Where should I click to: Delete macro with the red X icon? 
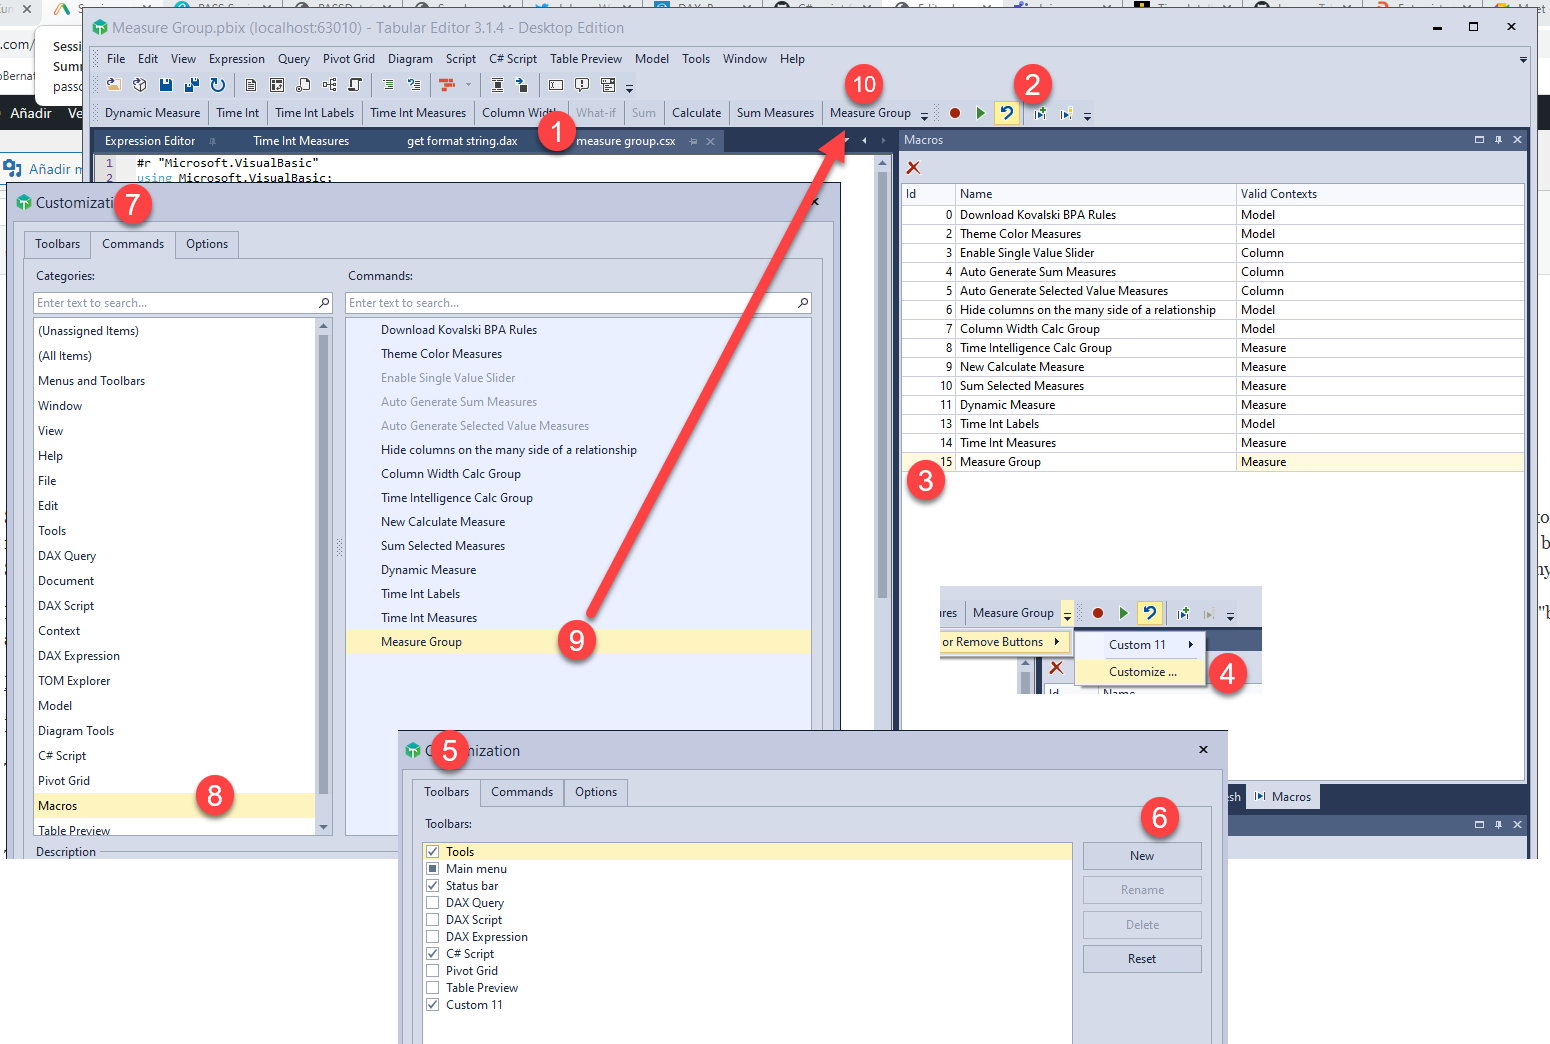pos(913,167)
